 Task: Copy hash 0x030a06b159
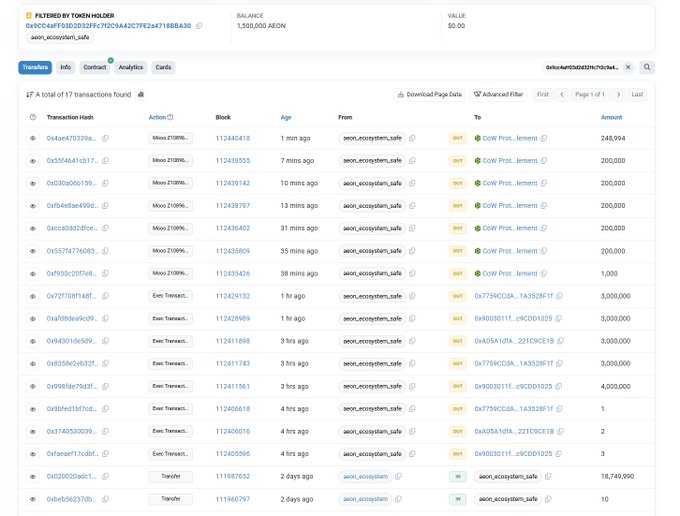coord(105,183)
